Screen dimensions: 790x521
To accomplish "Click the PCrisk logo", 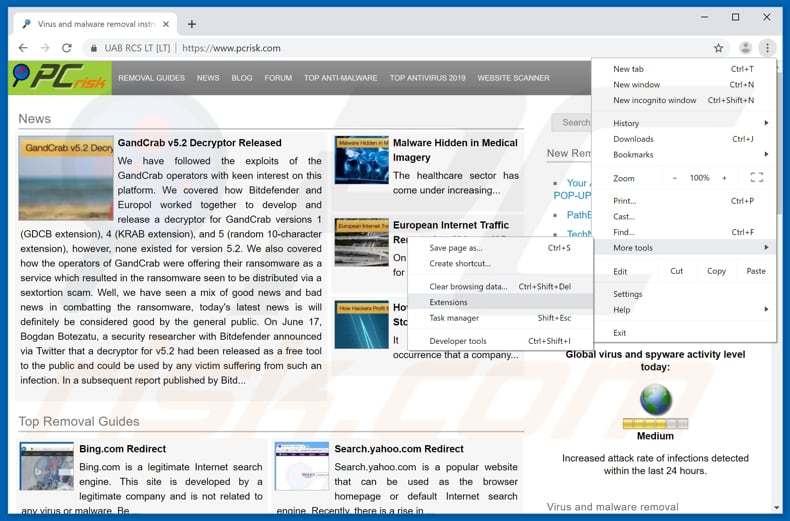I will [59, 78].
